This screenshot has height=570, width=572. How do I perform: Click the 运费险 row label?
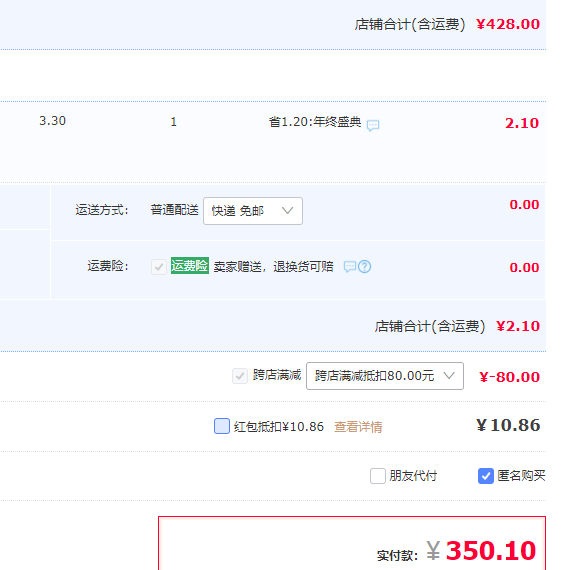point(108,266)
